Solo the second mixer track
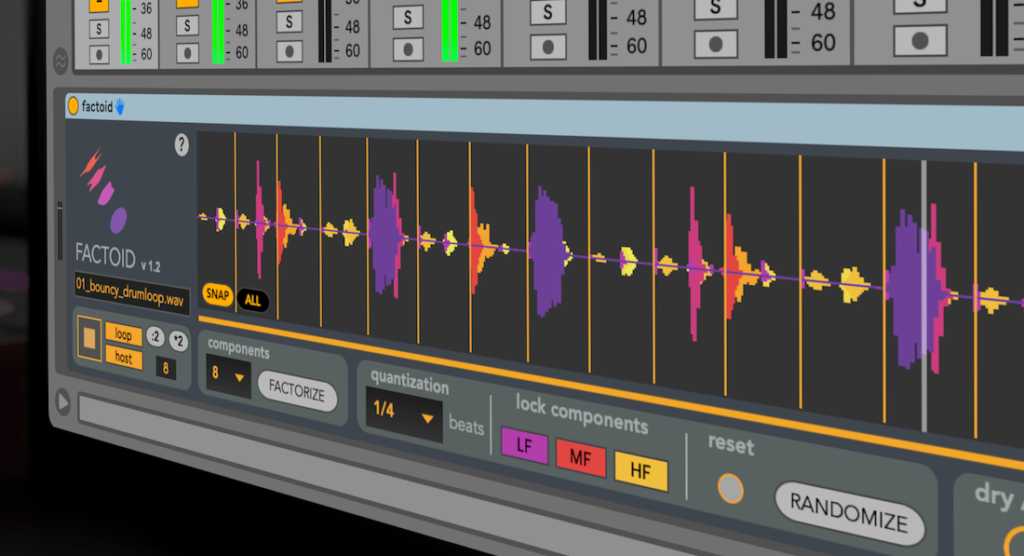 pyautogui.click(x=187, y=26)
